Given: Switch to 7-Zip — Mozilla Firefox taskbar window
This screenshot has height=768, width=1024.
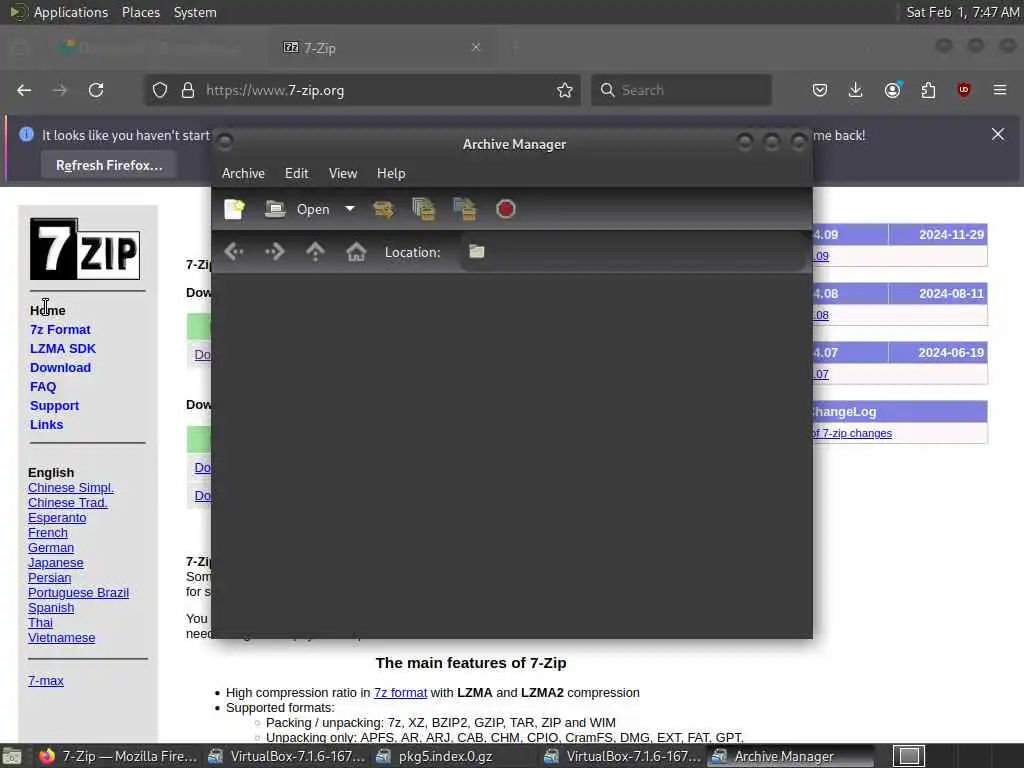Looking at the screenshot, I should pos(118,756).
